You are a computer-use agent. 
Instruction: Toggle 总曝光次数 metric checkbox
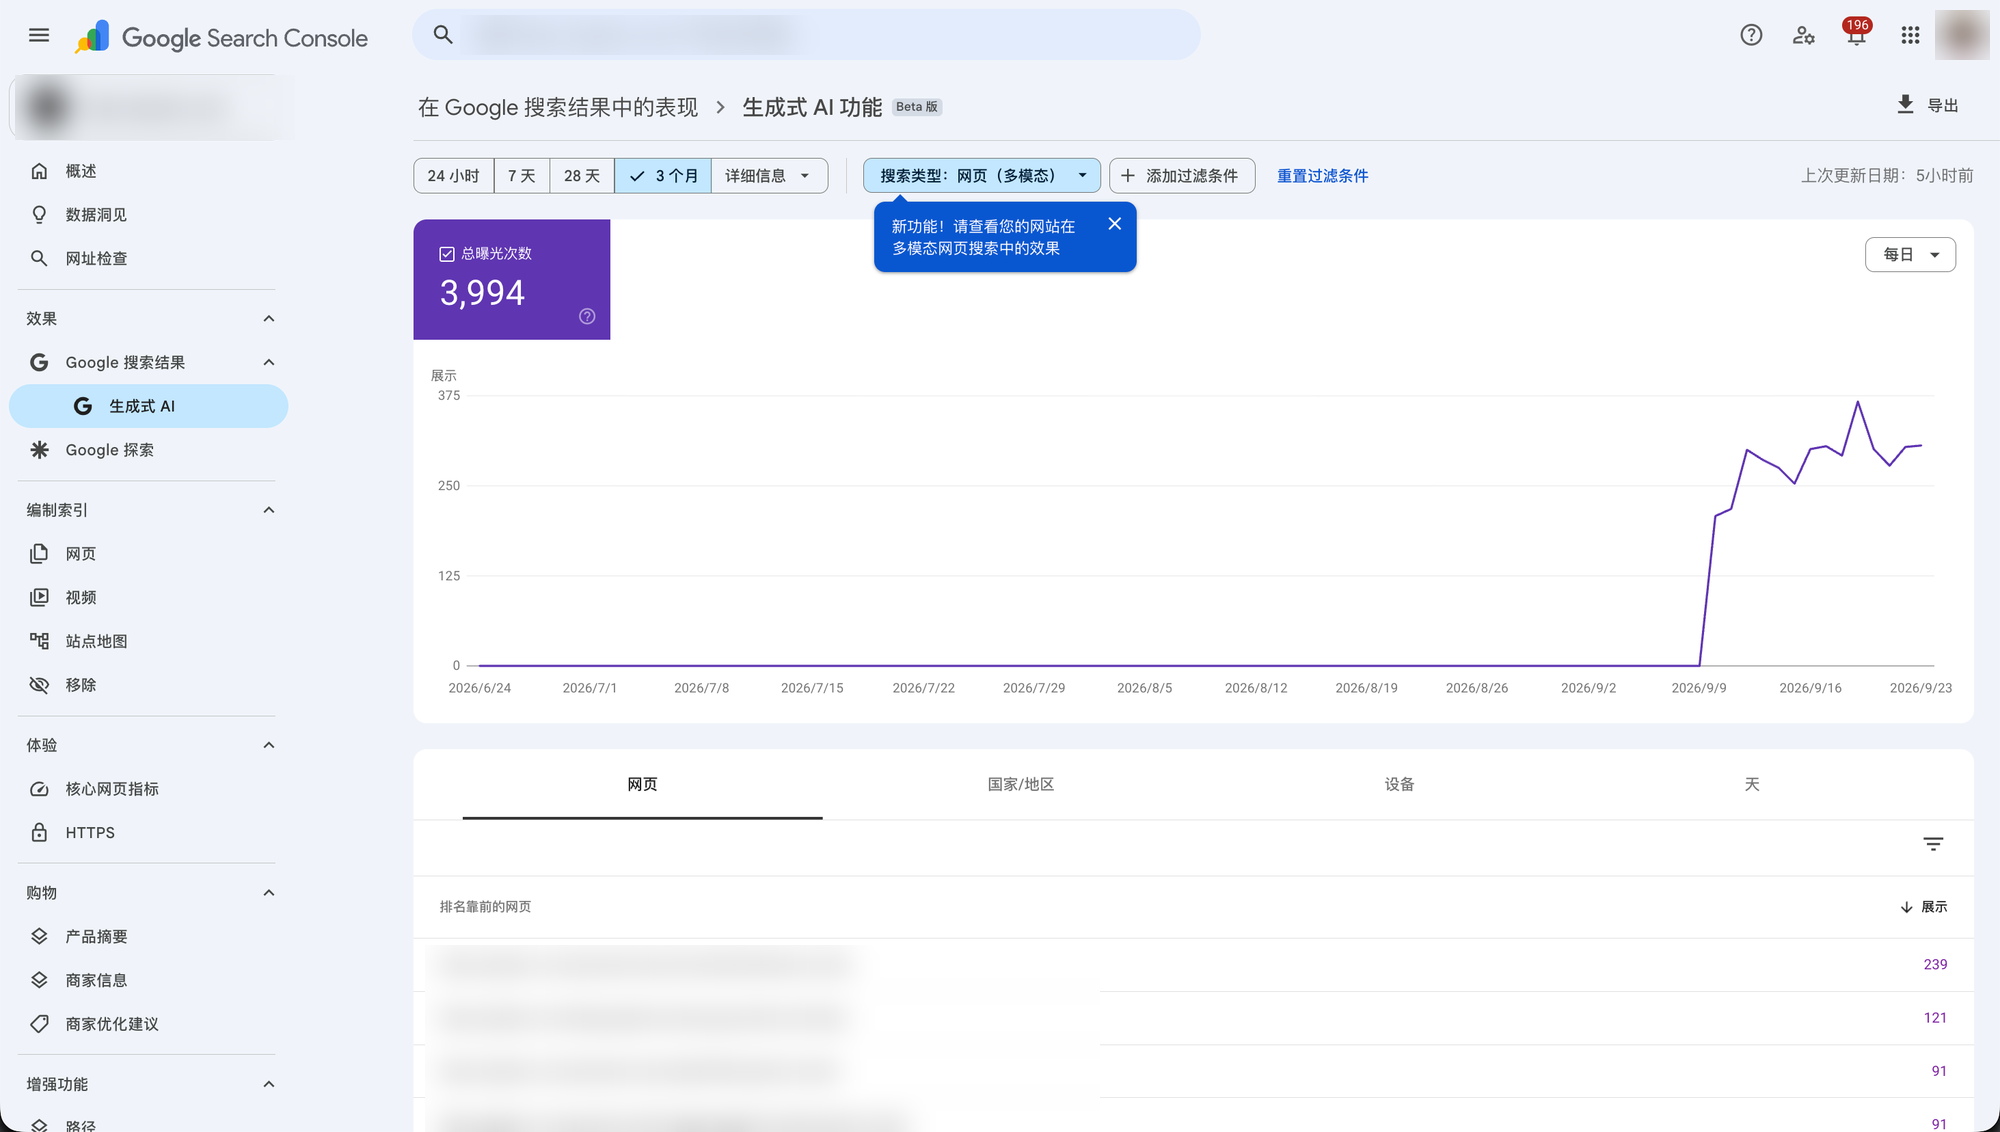pyautogui.click(x=447, y=254)
